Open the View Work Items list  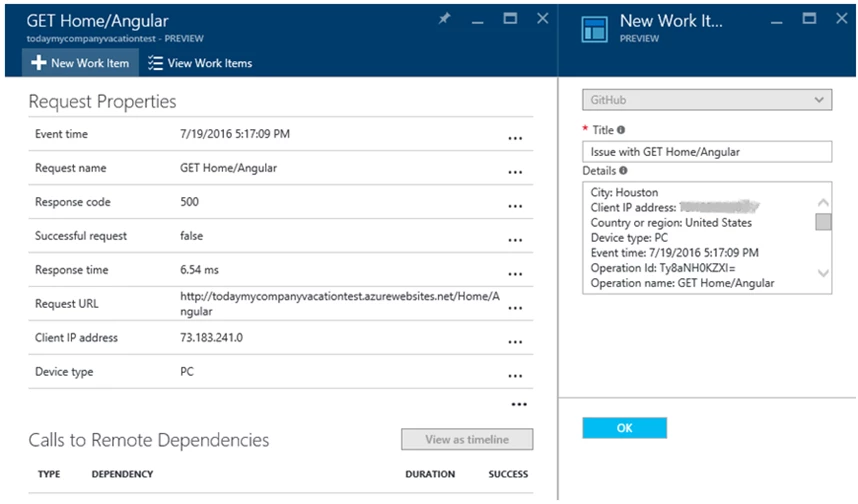tap(200, 63)
